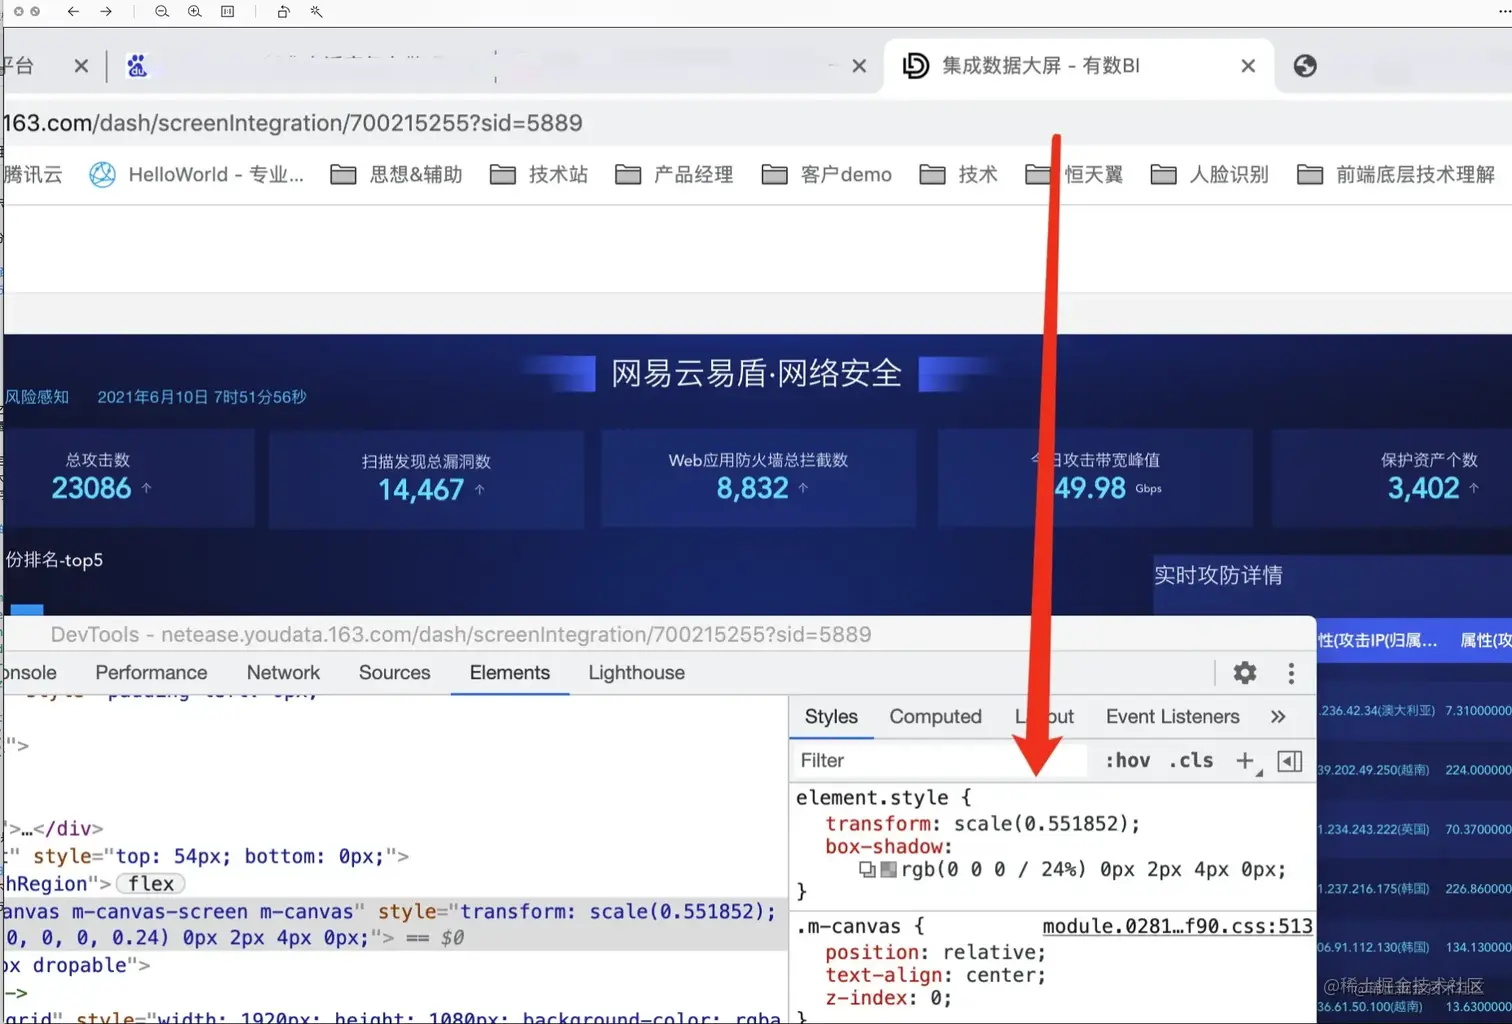Open the 技术 bookmarks folder

(958, 175)
